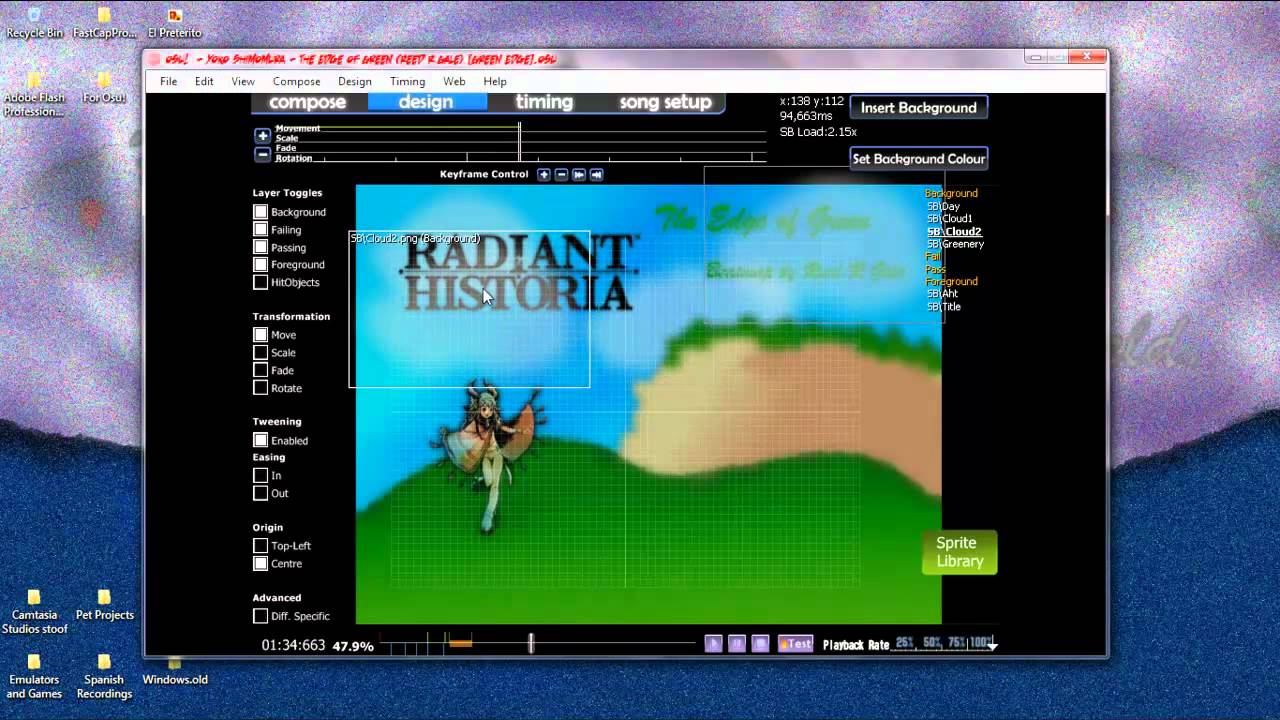Select the SB\Aht sprite in the layer list

click(942, 294)
